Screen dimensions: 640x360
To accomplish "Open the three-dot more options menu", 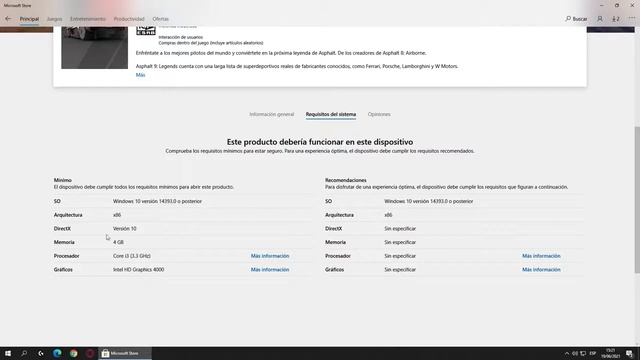I will point(632,19).
